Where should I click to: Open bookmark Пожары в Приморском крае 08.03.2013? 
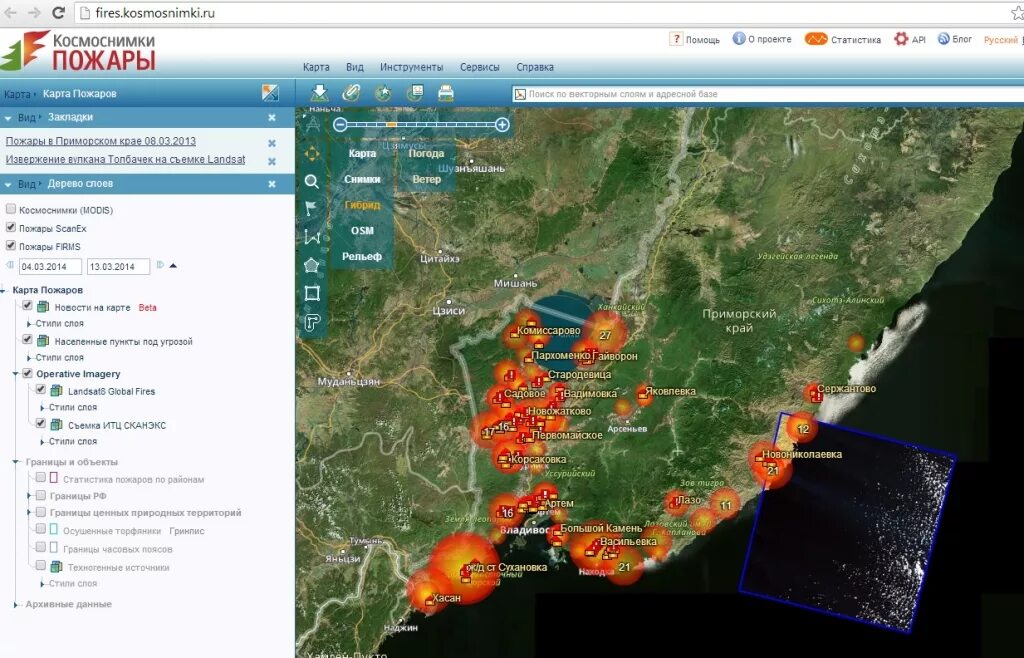101,141
